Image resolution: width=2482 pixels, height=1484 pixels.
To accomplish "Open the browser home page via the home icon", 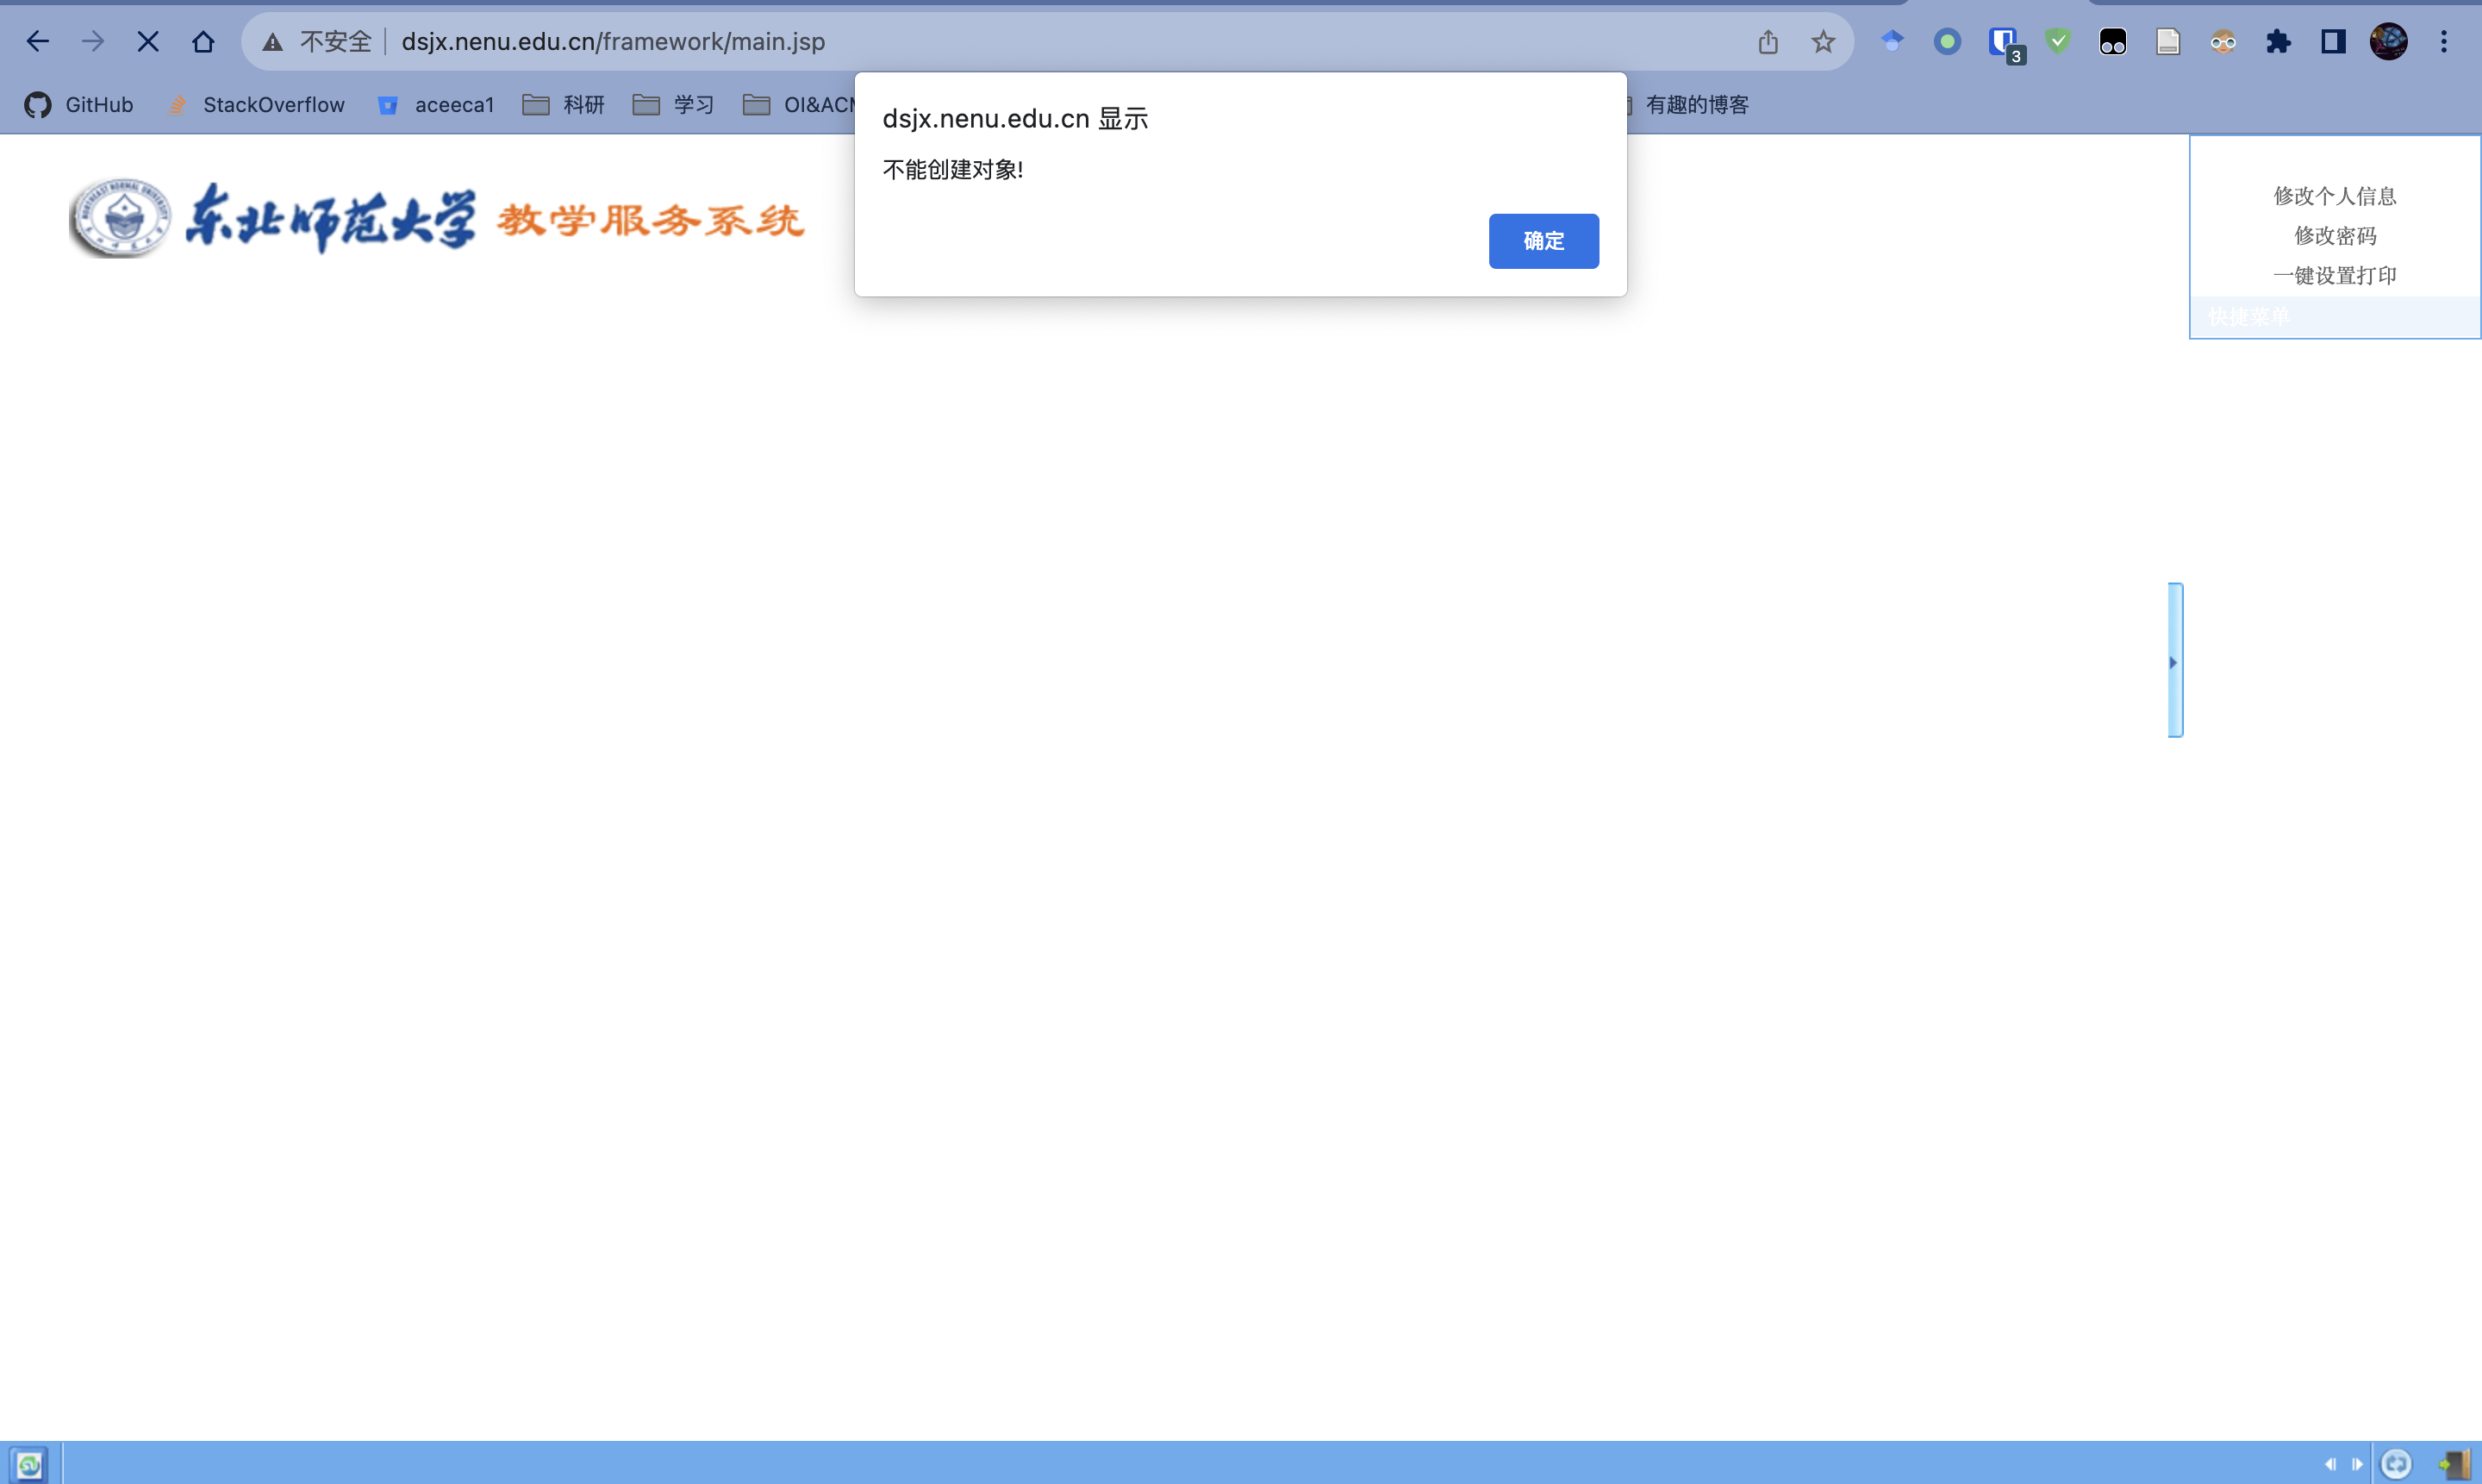I will pyautogui.click(x=203, y=41).
